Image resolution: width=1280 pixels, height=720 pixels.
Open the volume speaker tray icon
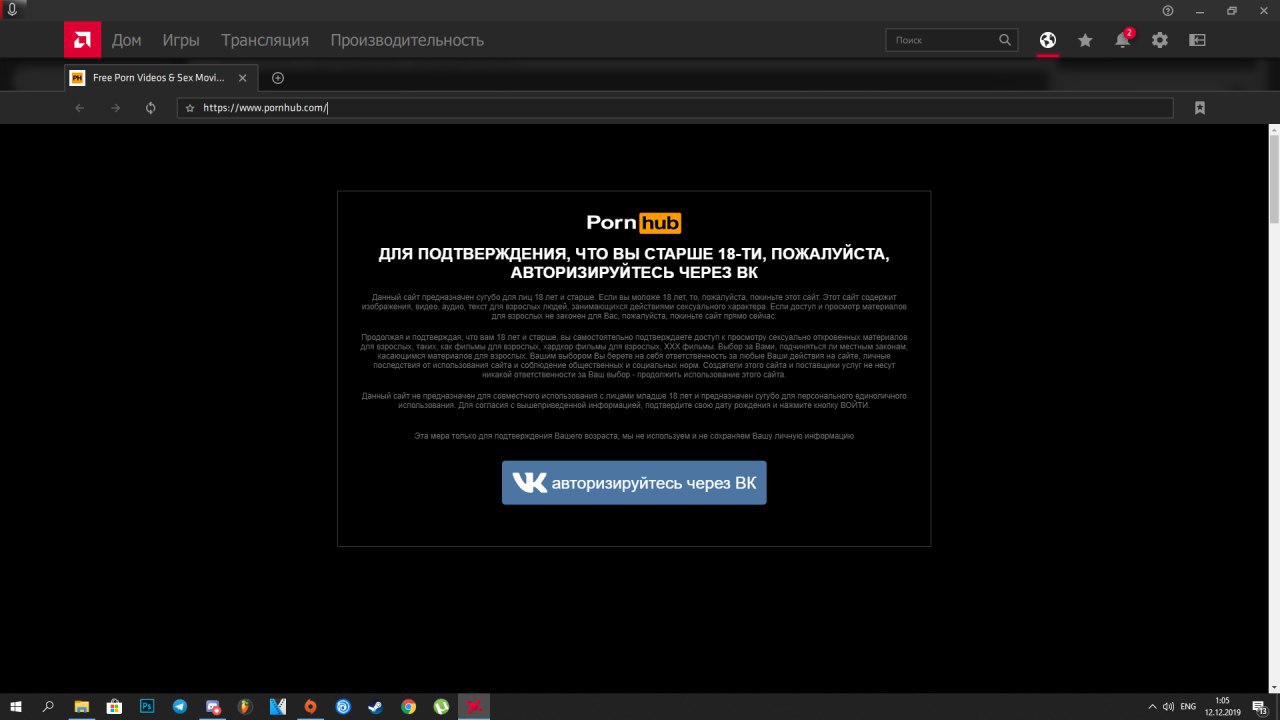click(x=1168, y=706)
